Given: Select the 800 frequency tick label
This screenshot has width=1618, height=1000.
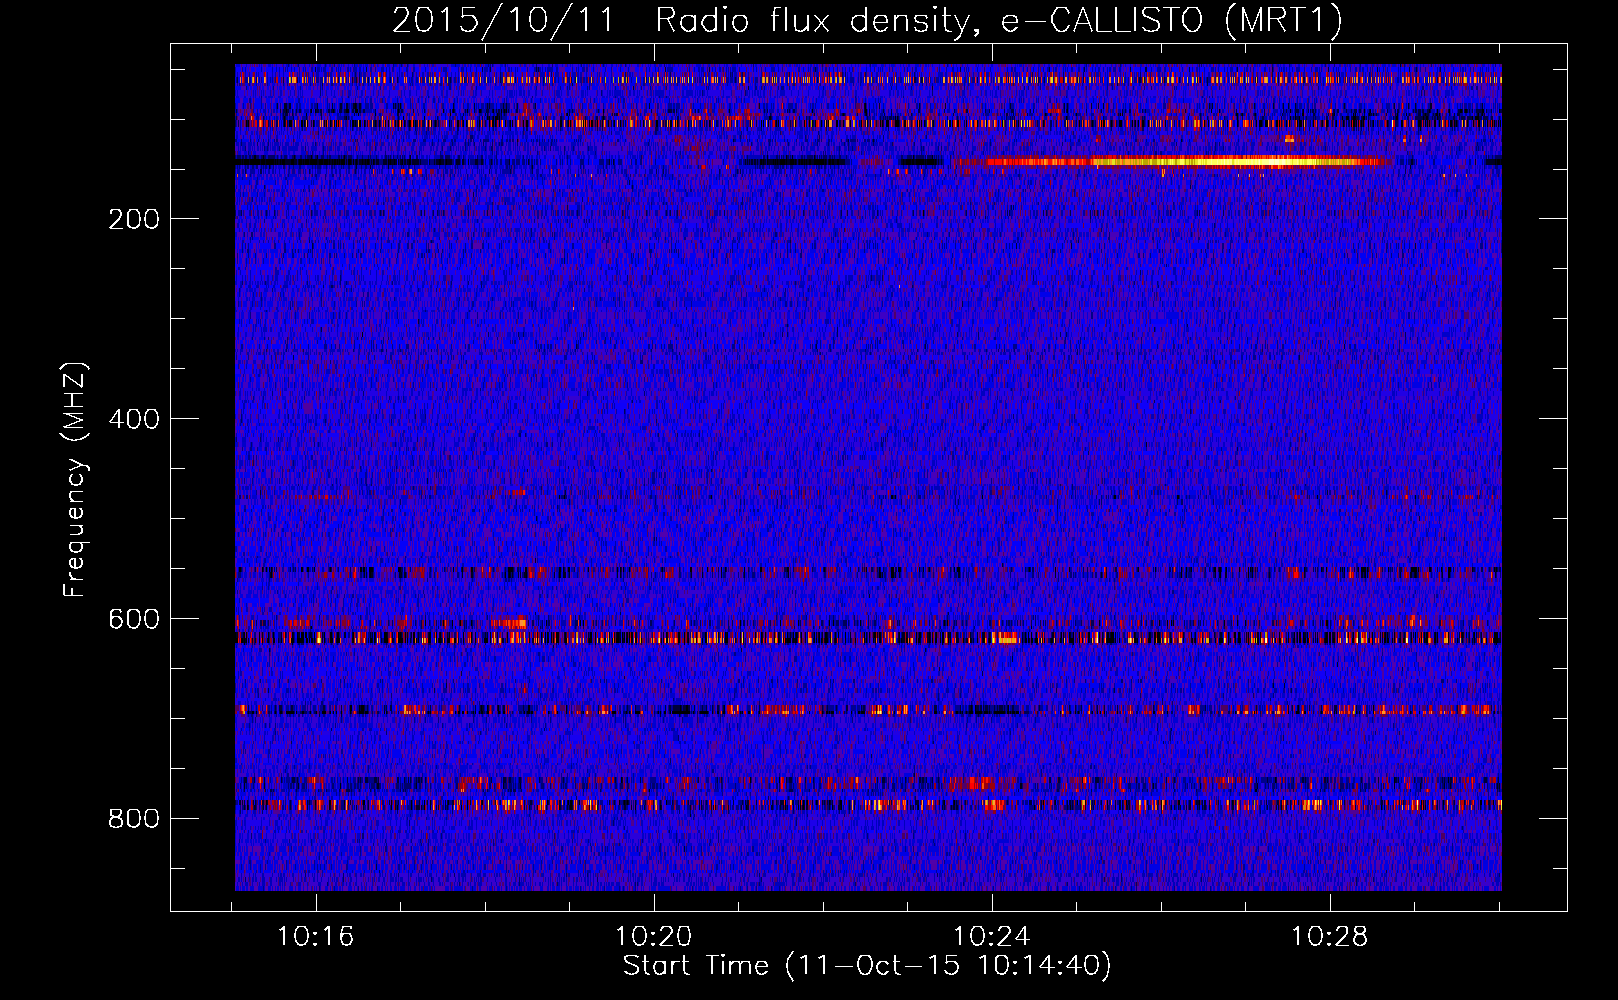Looking at the screenshot, I should 134,819.
